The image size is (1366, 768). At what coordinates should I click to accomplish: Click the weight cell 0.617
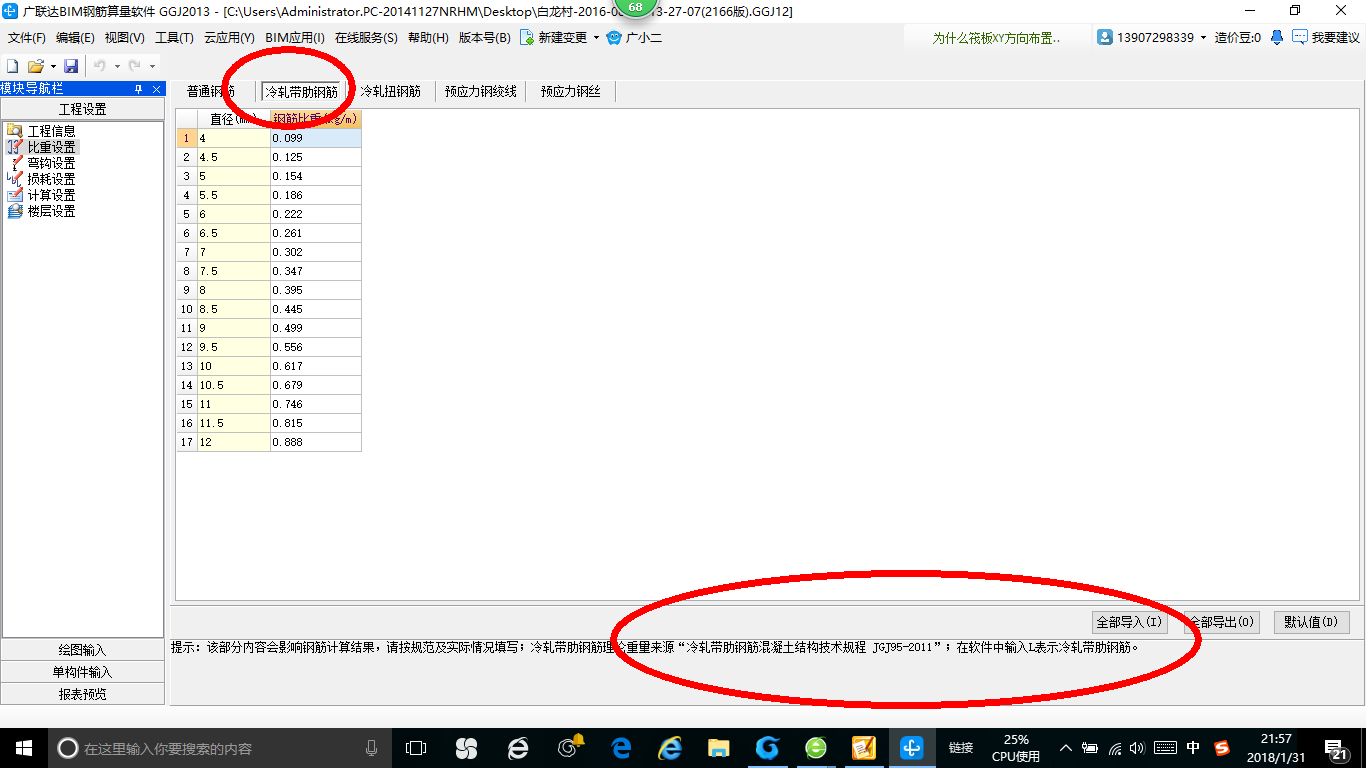click(x=315, y=366)
